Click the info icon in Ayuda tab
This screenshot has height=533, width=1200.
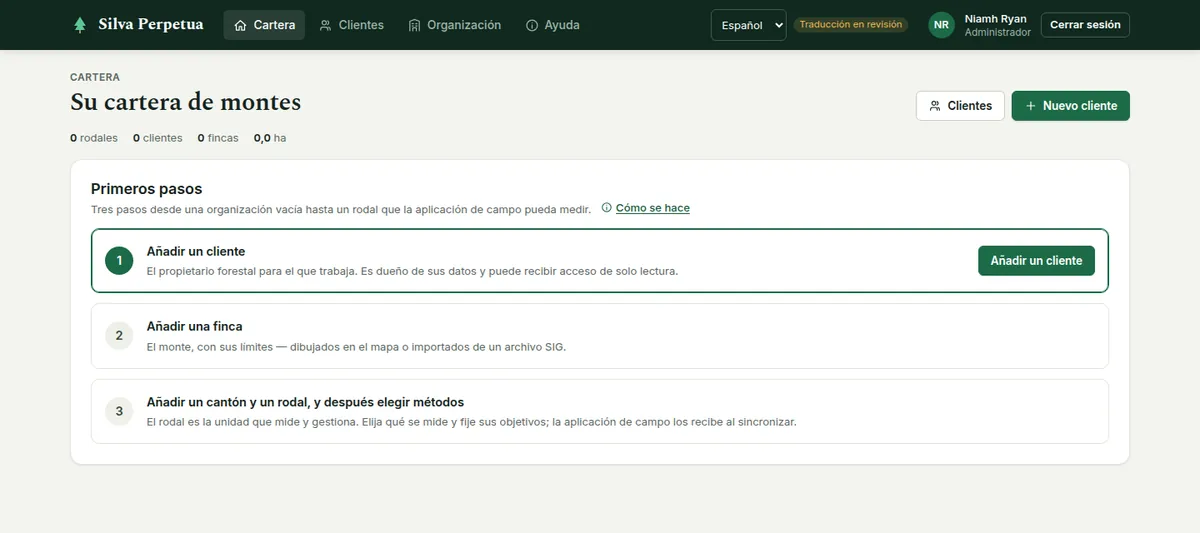532,25
